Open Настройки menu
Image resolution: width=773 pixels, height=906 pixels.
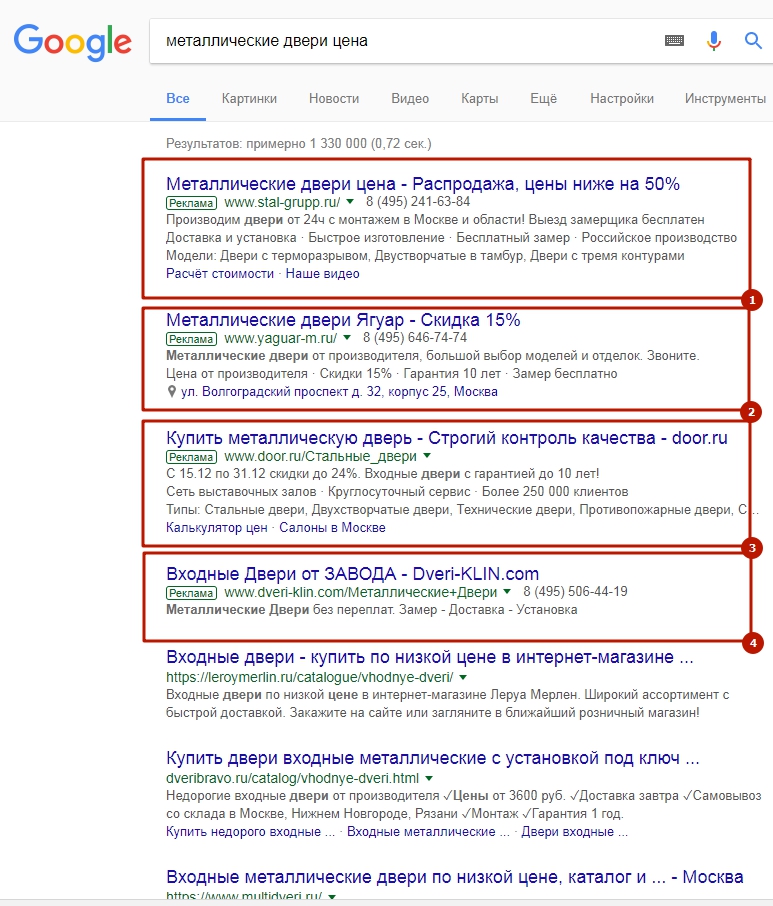622,99
